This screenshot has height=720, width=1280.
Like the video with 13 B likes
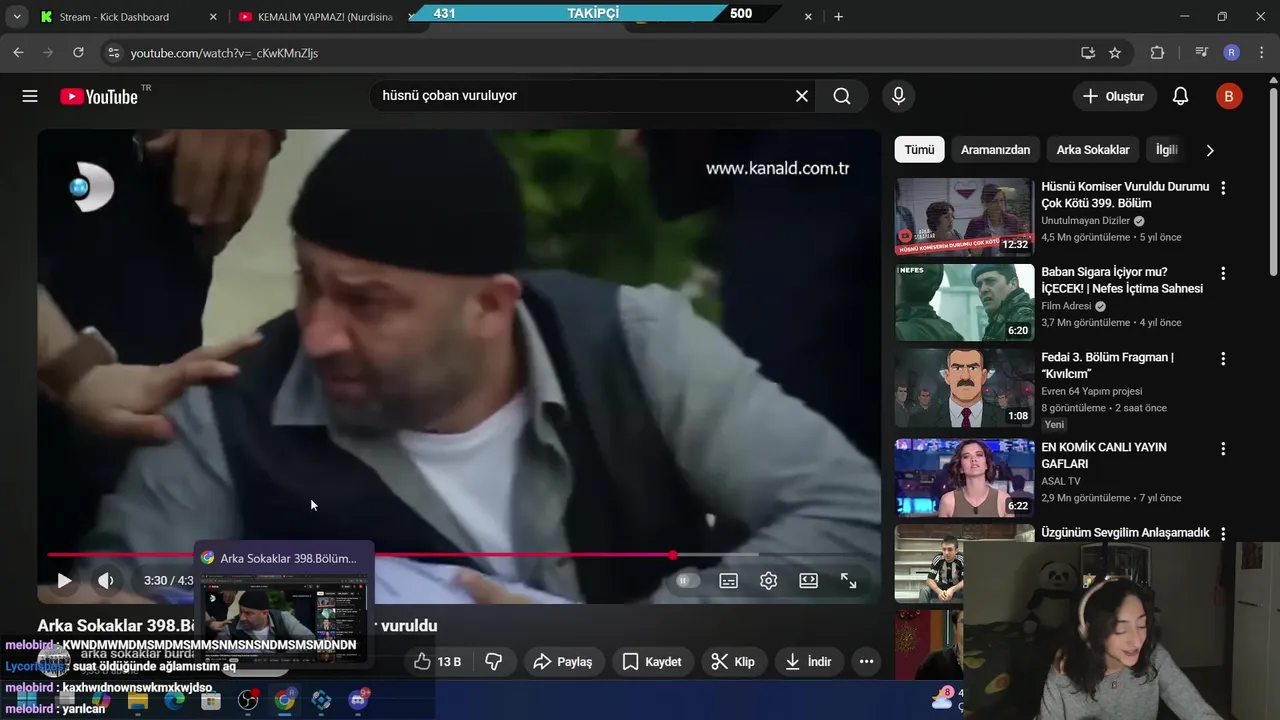[437, 662]
